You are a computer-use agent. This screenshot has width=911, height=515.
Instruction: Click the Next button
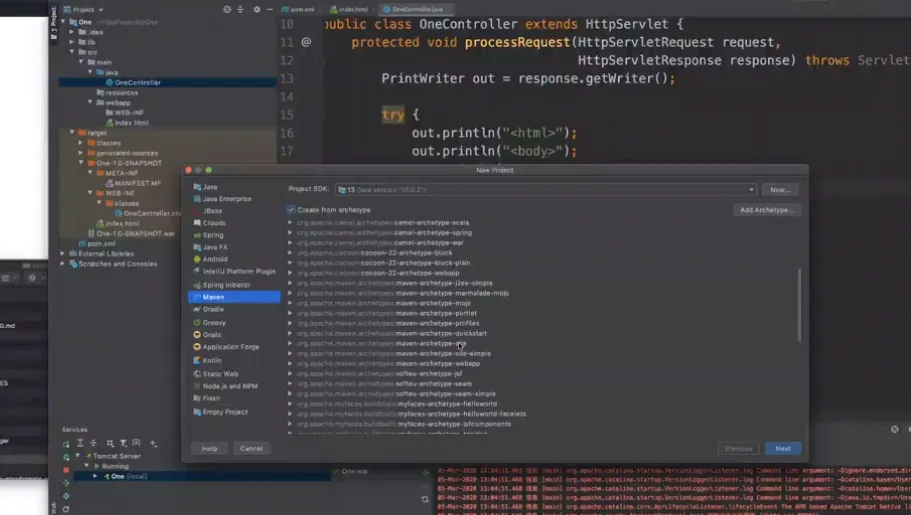[783, 448]
